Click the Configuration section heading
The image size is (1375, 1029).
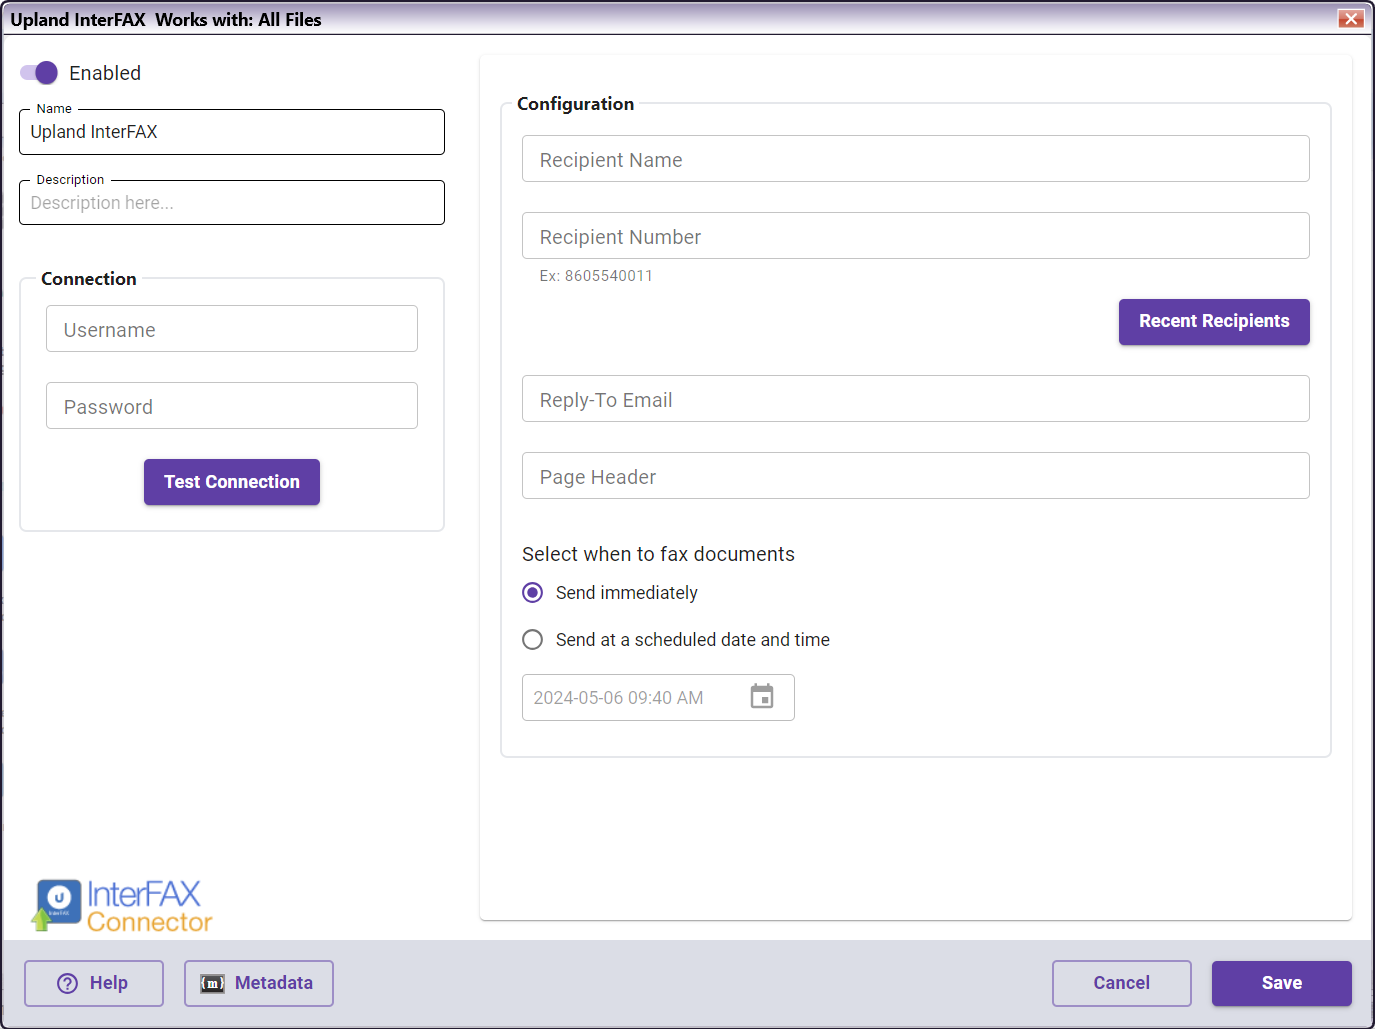(x=575, y=104)
